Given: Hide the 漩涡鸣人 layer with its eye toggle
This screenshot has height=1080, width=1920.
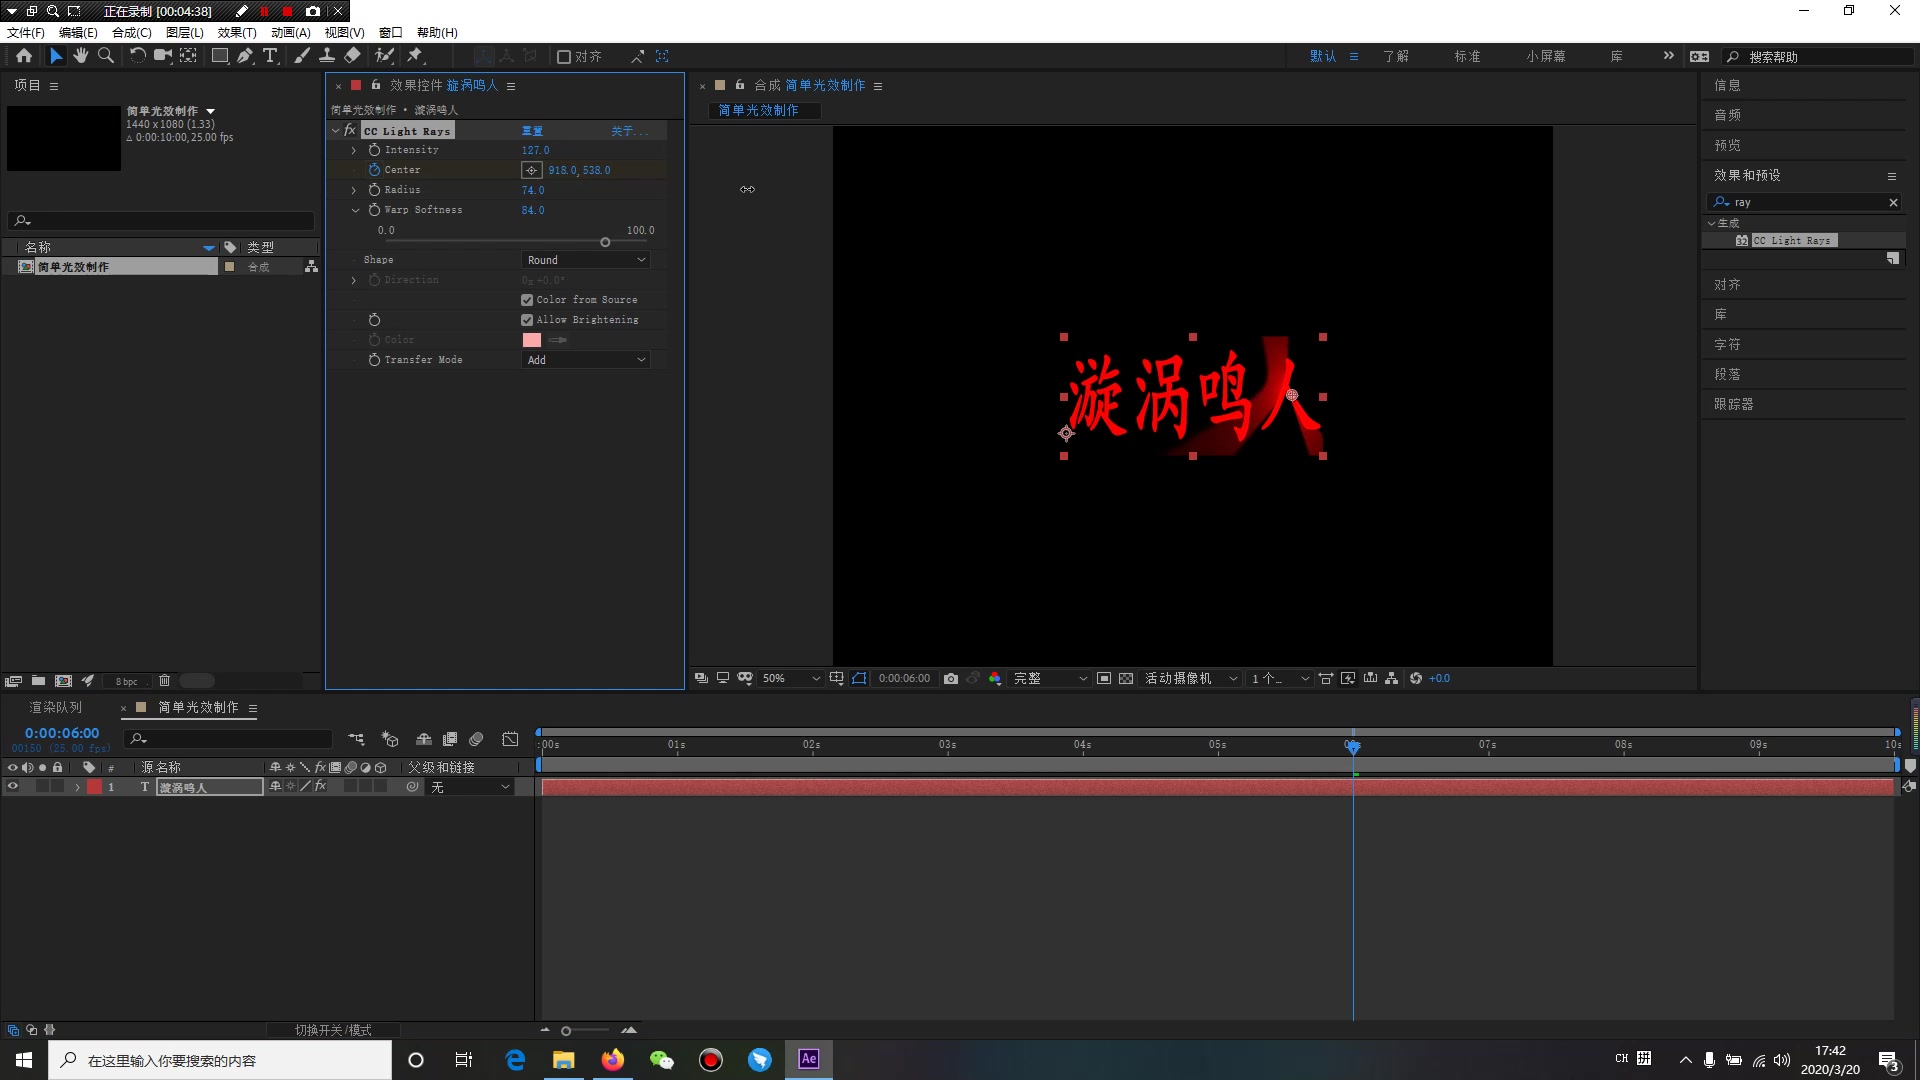Looking at the screenshot, I should 12,786.
